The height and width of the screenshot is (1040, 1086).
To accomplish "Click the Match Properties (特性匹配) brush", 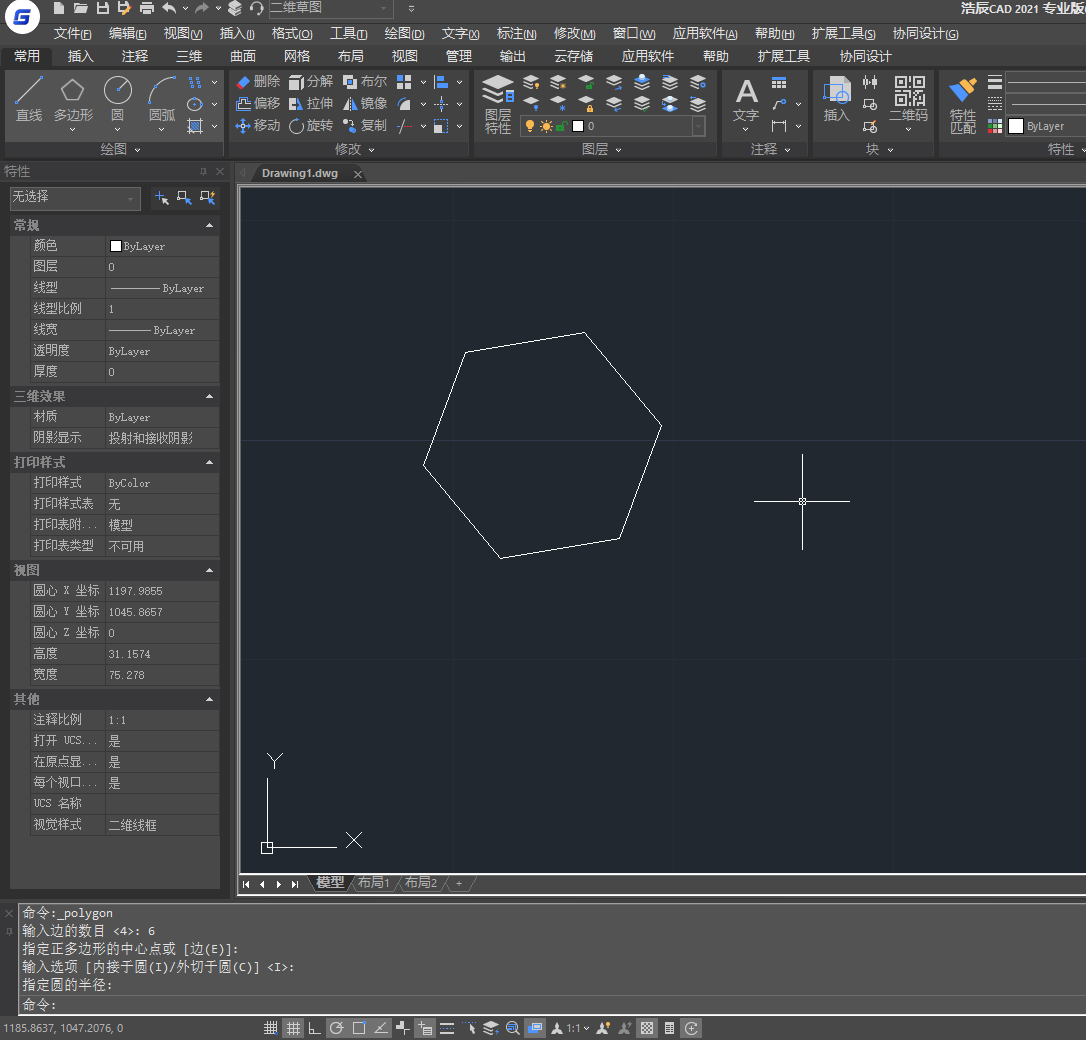I will point(963,105).
